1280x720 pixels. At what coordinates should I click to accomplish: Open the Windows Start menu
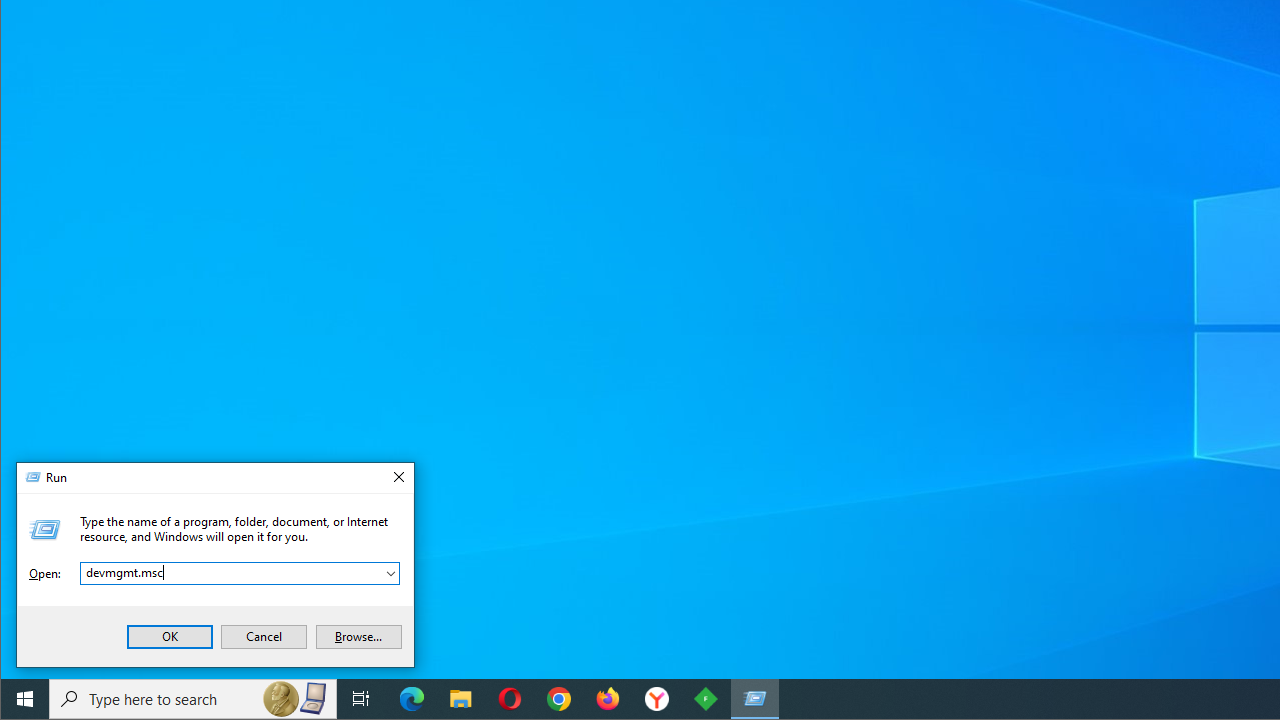point(24,699)
